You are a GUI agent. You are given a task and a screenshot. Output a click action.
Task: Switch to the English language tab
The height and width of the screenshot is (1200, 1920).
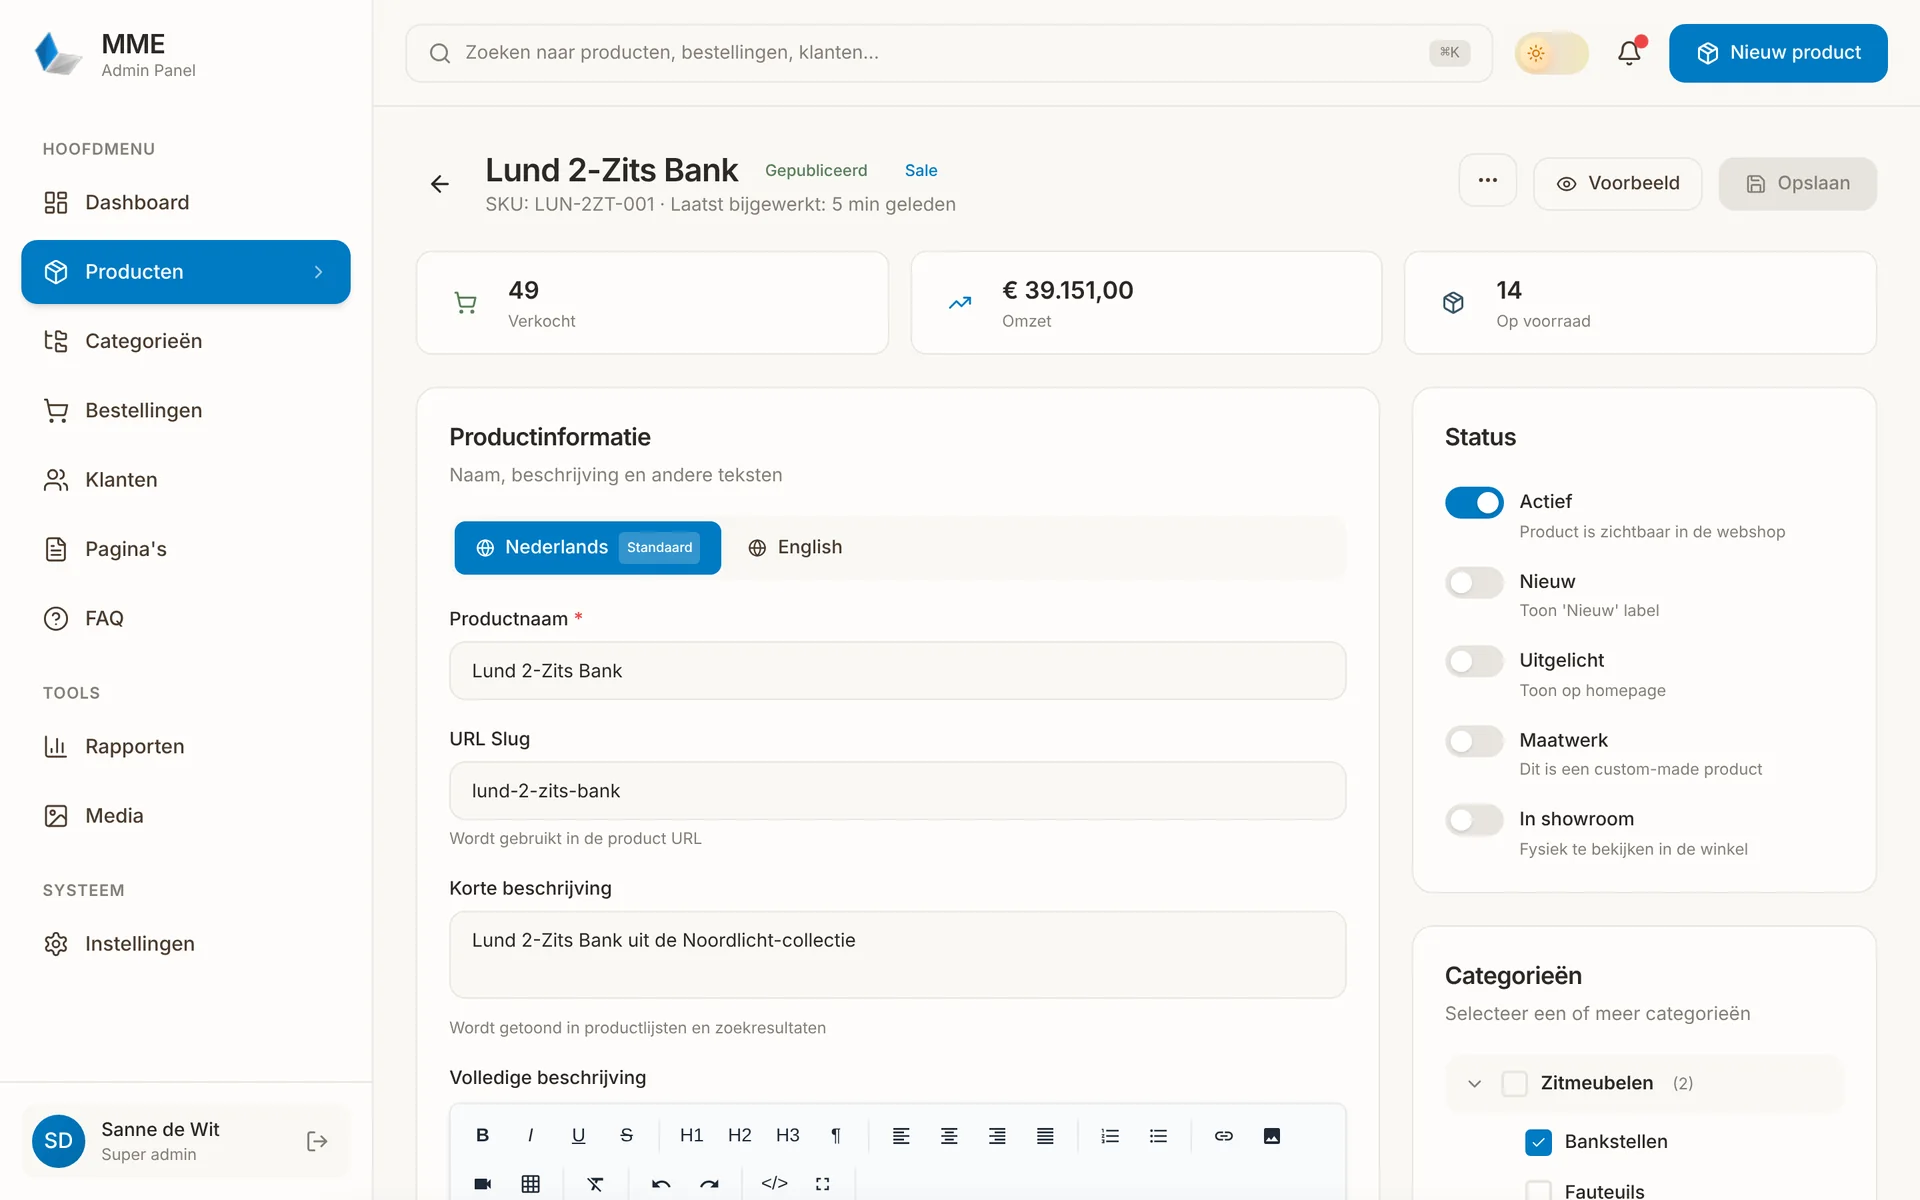tap(795, 548)
